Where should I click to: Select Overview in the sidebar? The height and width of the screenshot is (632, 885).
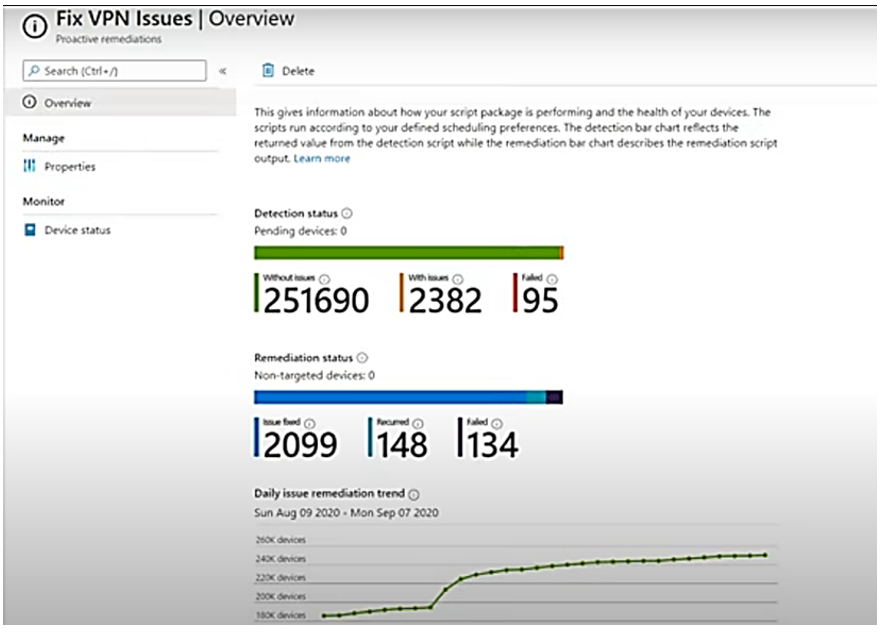coord(120,103)
